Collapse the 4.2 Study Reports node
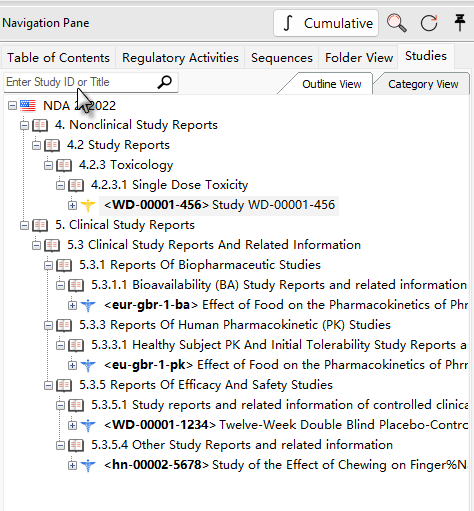This screenshot has height=511, width=474. (36, 146)
